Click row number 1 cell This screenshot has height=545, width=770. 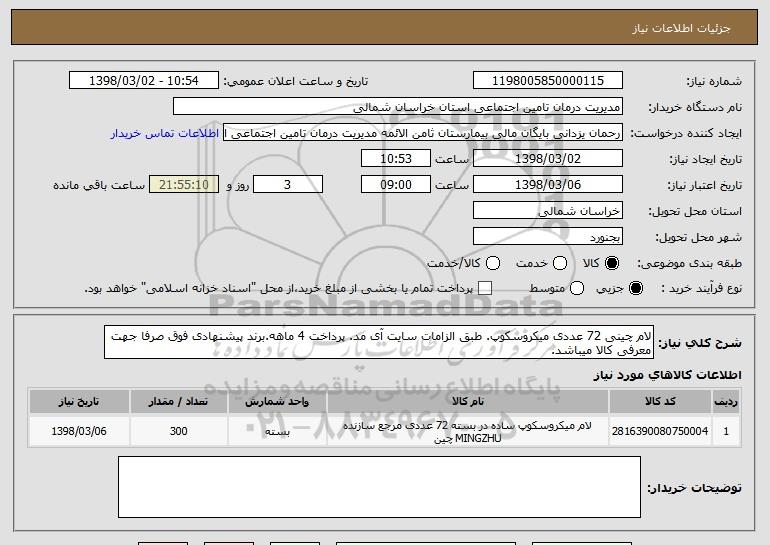(x=726, y=431)
